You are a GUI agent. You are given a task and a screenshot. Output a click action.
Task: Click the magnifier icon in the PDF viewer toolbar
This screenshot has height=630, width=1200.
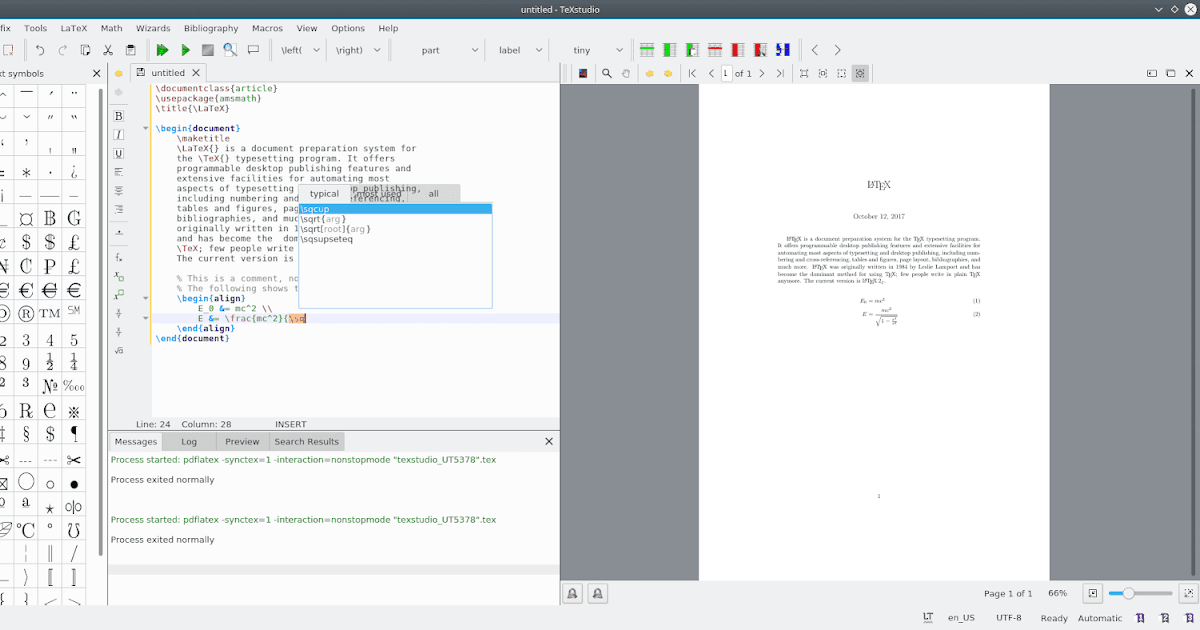[x=606, y=73]
